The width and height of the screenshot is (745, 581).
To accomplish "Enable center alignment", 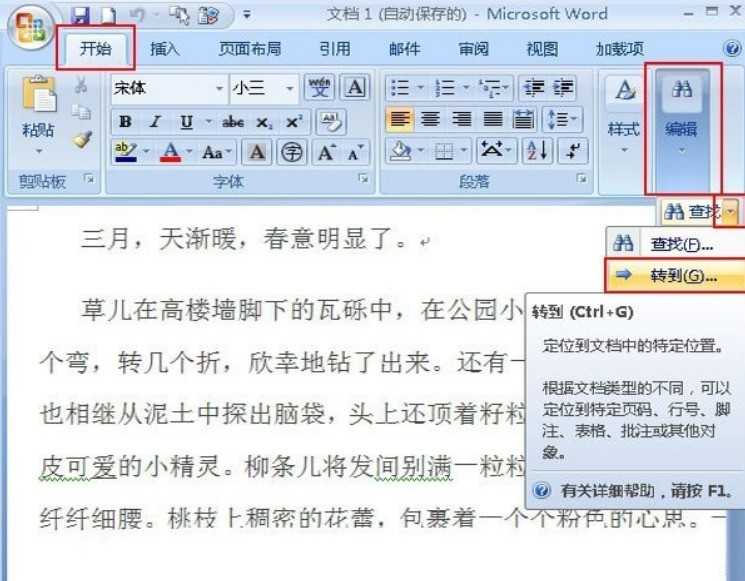I will pos(430,119).
